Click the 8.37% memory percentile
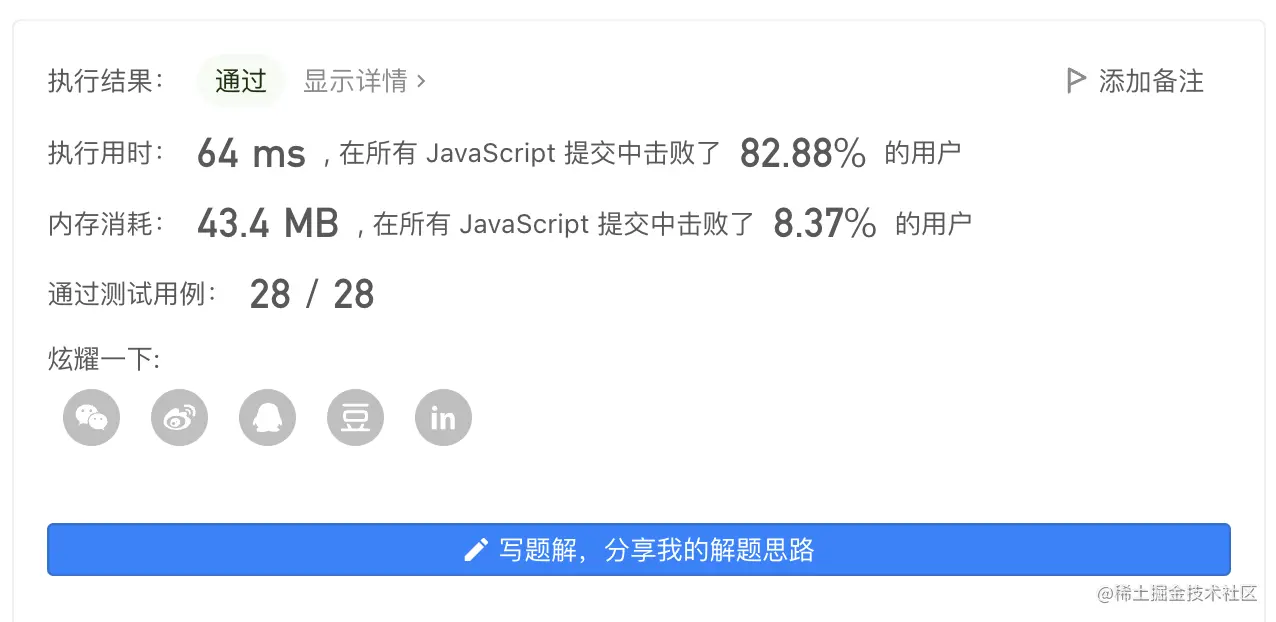The image size is (1276, 622). tap(825, 224)
